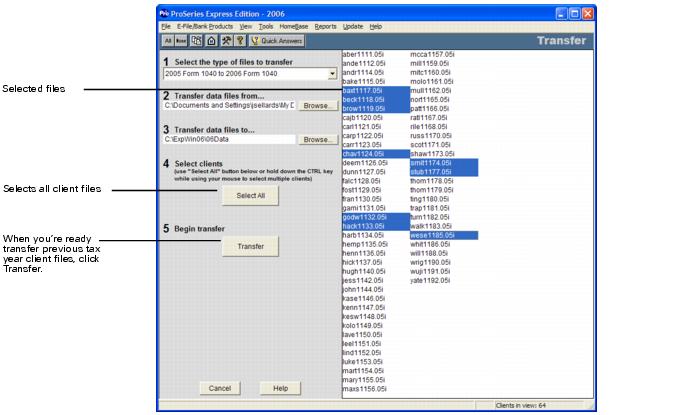Viewport: 674px width, 415px height.
Task: Click the ProSeries app icon in title bar
Action: pos(164,14)
